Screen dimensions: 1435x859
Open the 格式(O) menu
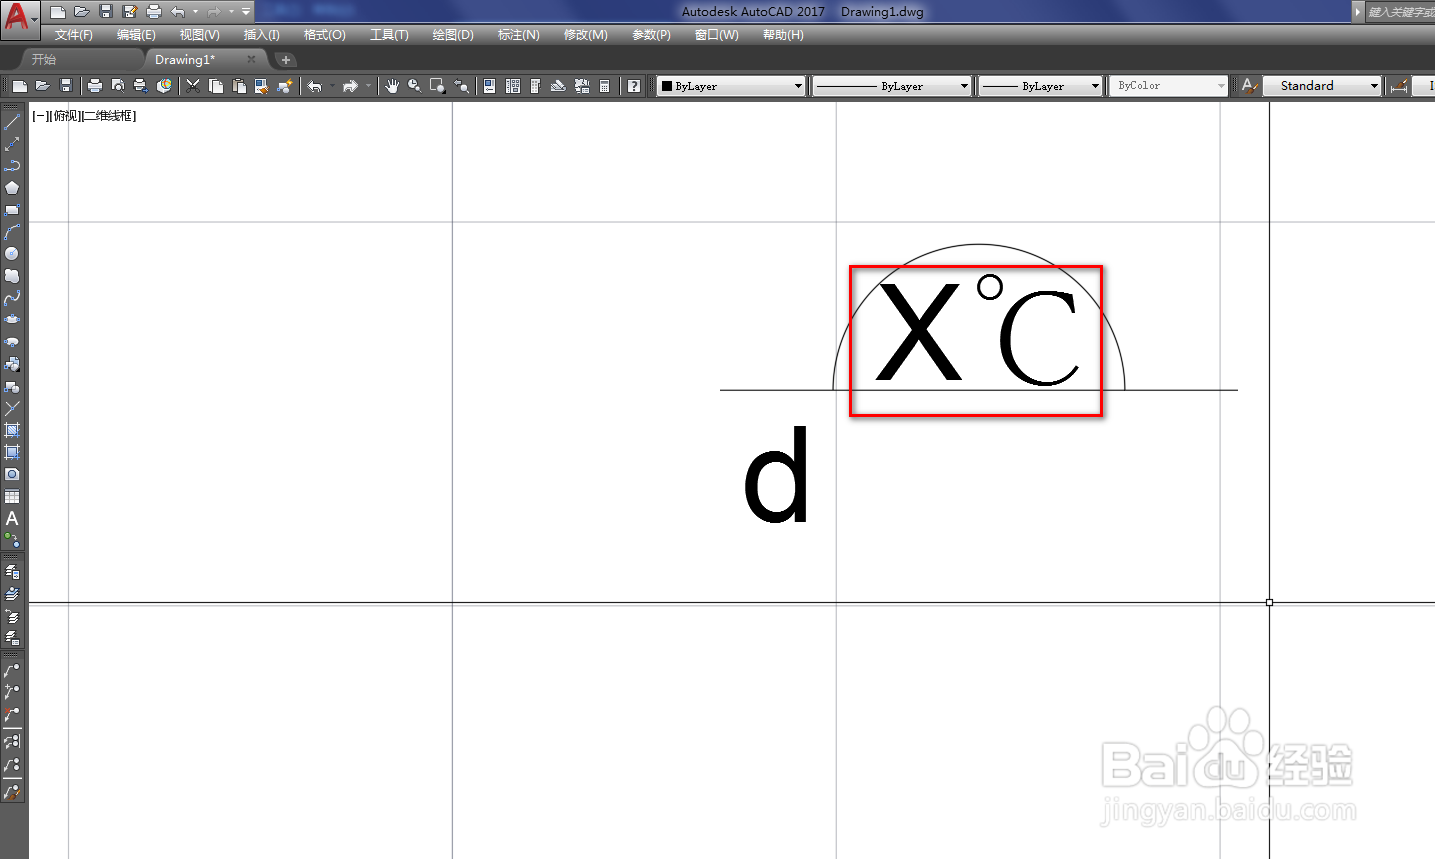pos(325,35)
